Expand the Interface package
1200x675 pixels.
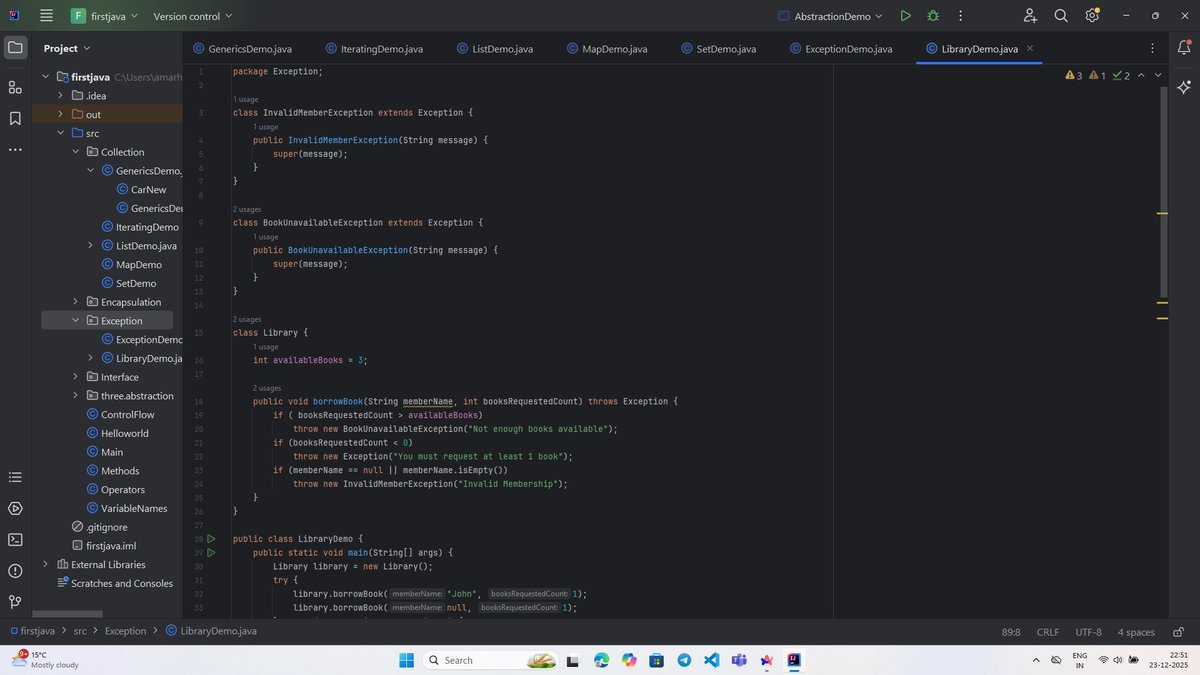pyautogui.click(x=75, y=377)
